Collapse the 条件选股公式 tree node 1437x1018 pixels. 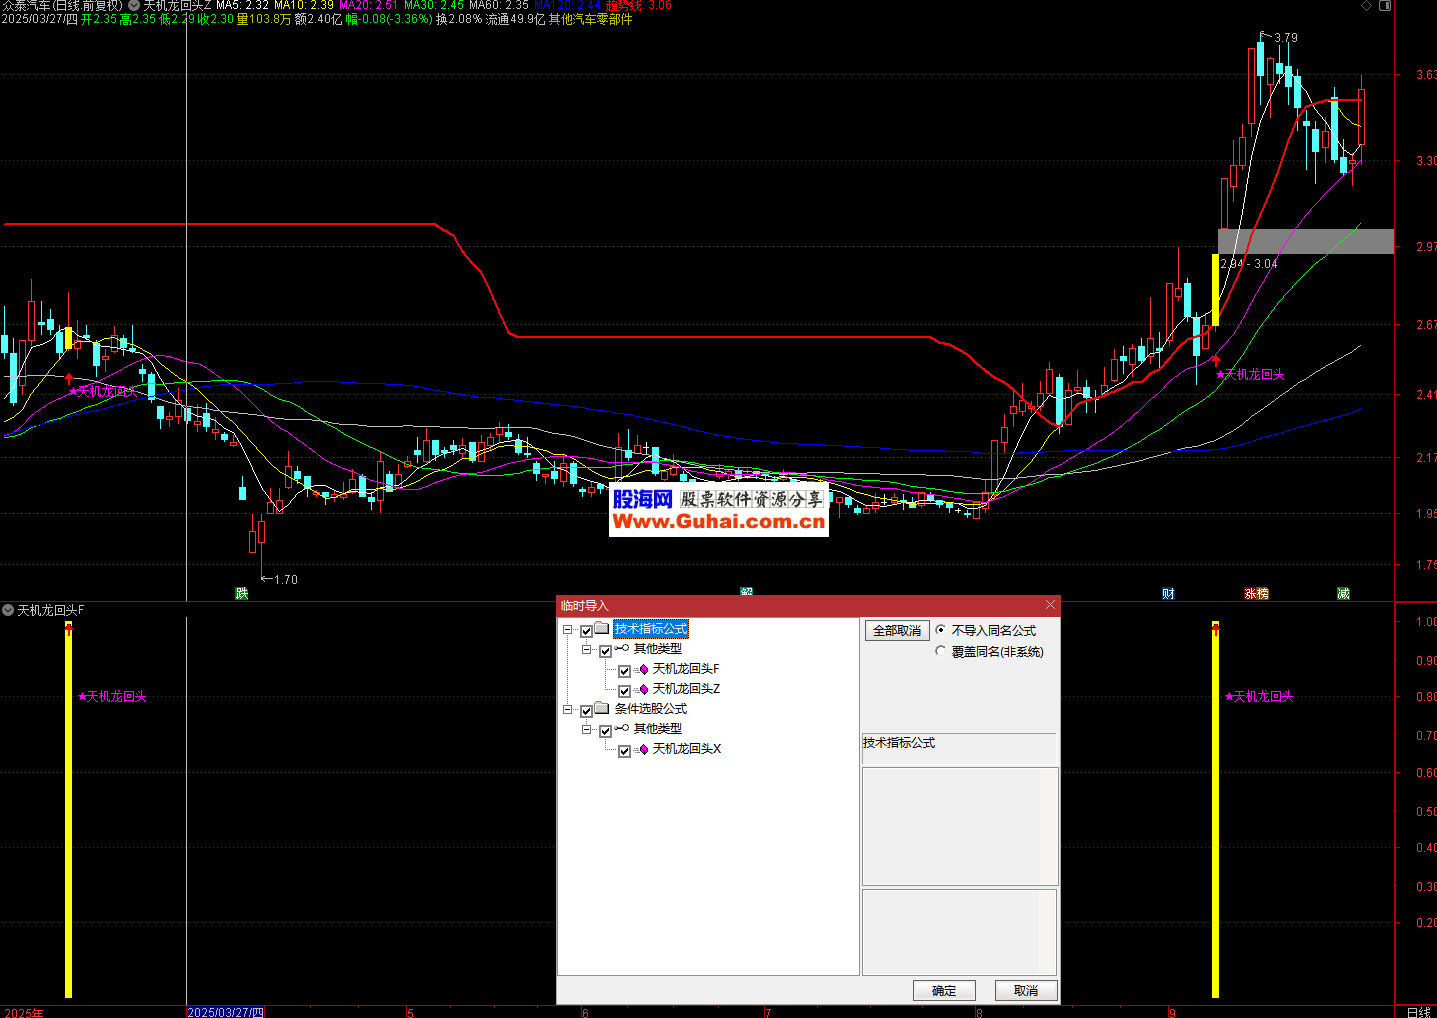coord(568,710)
